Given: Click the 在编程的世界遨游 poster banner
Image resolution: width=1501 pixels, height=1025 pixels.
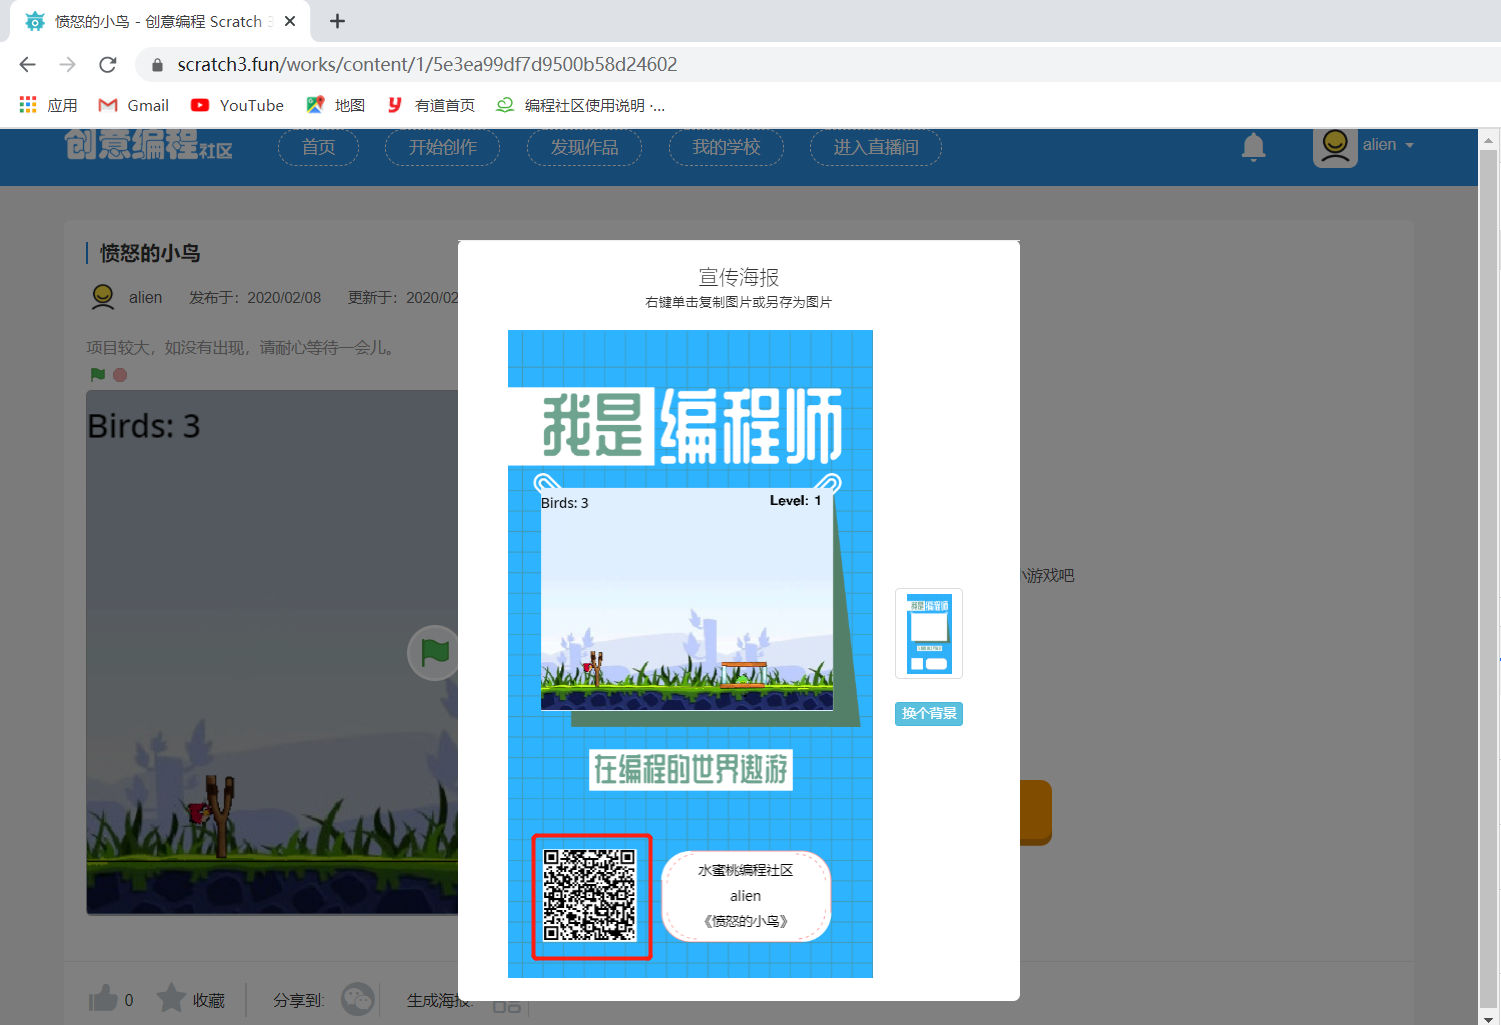Looking at the screenshot, I should [691, 770].
